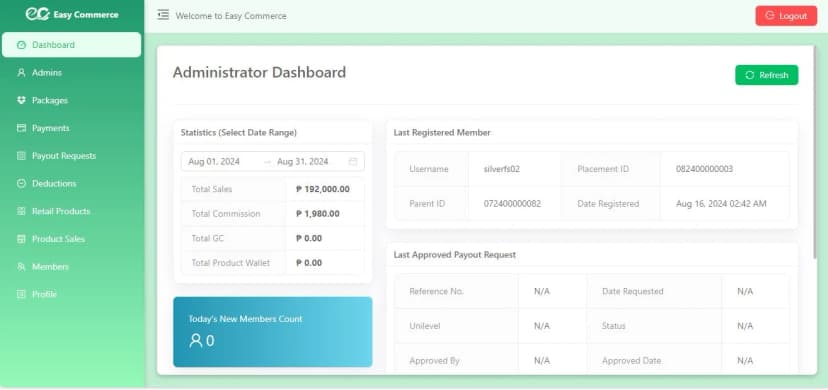The height and width of the screenshot is (390, 828).
Task: Open the Dashboard menu item
Action: pyautogui.click(x=71, y=45)
